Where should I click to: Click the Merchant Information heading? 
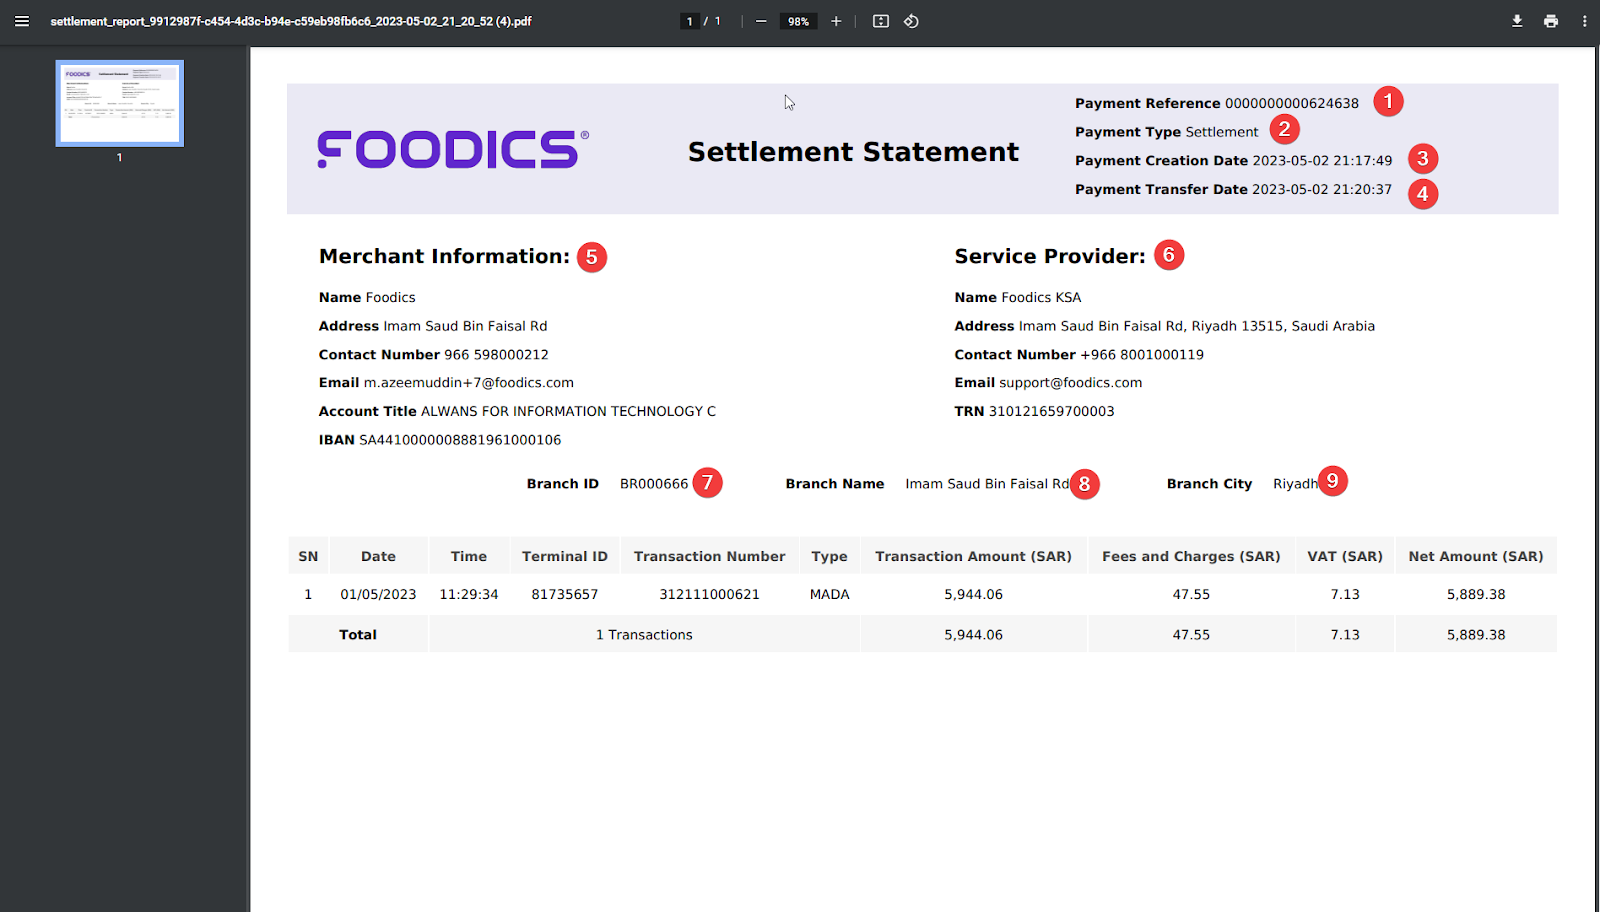[444, 256]
